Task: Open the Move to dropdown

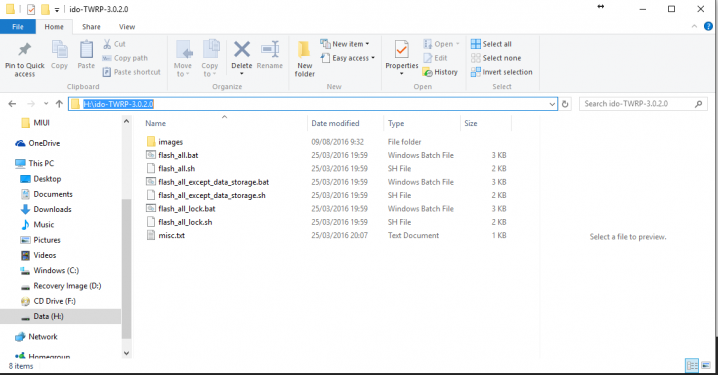Action: click(x=182, y=59)
